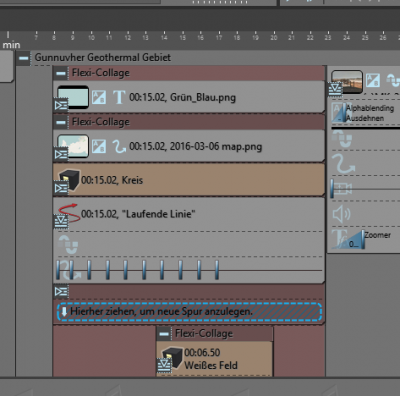Collapse the Gunnuvher Geothermal Gebiet chapter
Image resolution: width=400 pixels, height=396 pixels.
click(x=24, y=58)
